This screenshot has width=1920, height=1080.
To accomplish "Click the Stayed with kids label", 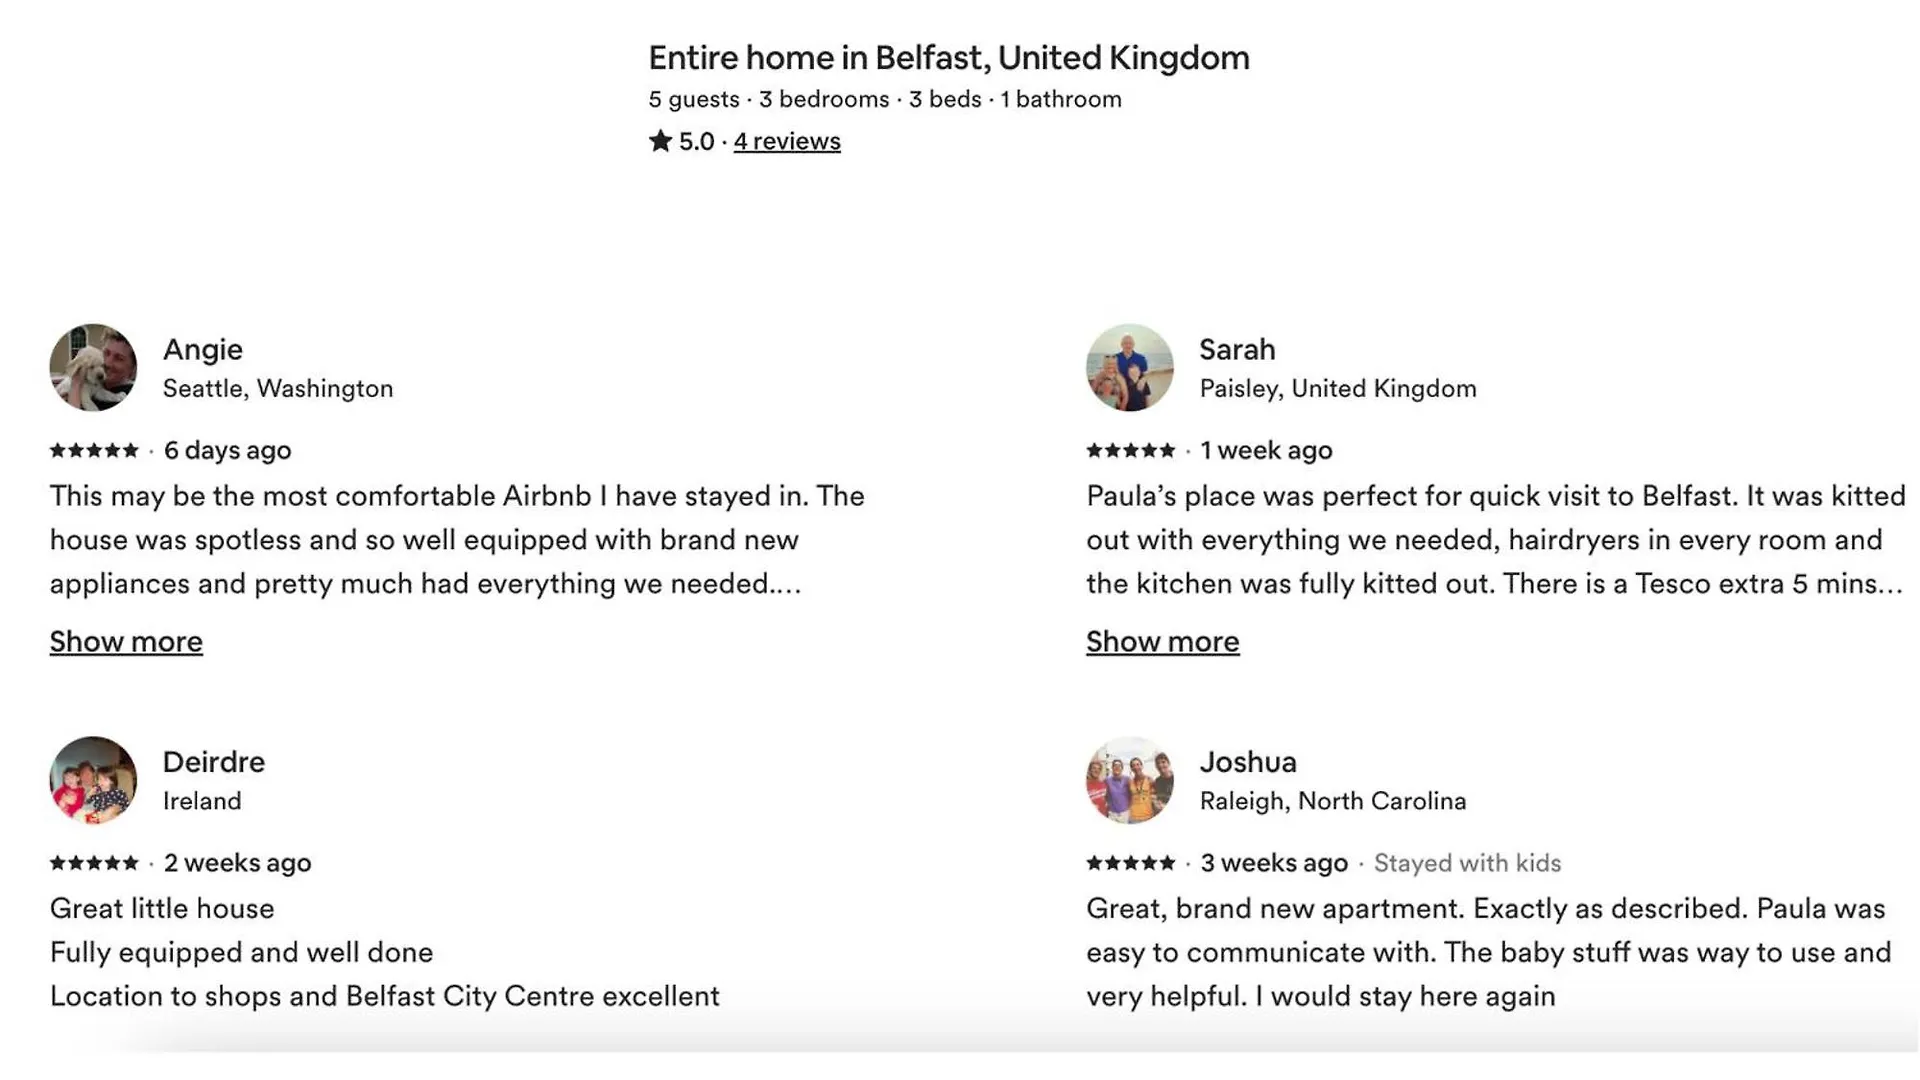I will (x=1467, y=863).
